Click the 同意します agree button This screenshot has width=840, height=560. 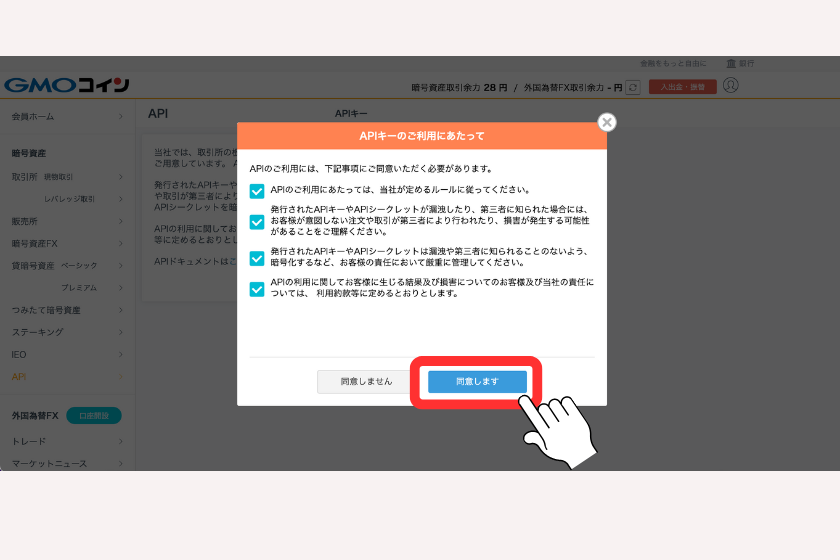click(477, 382)
